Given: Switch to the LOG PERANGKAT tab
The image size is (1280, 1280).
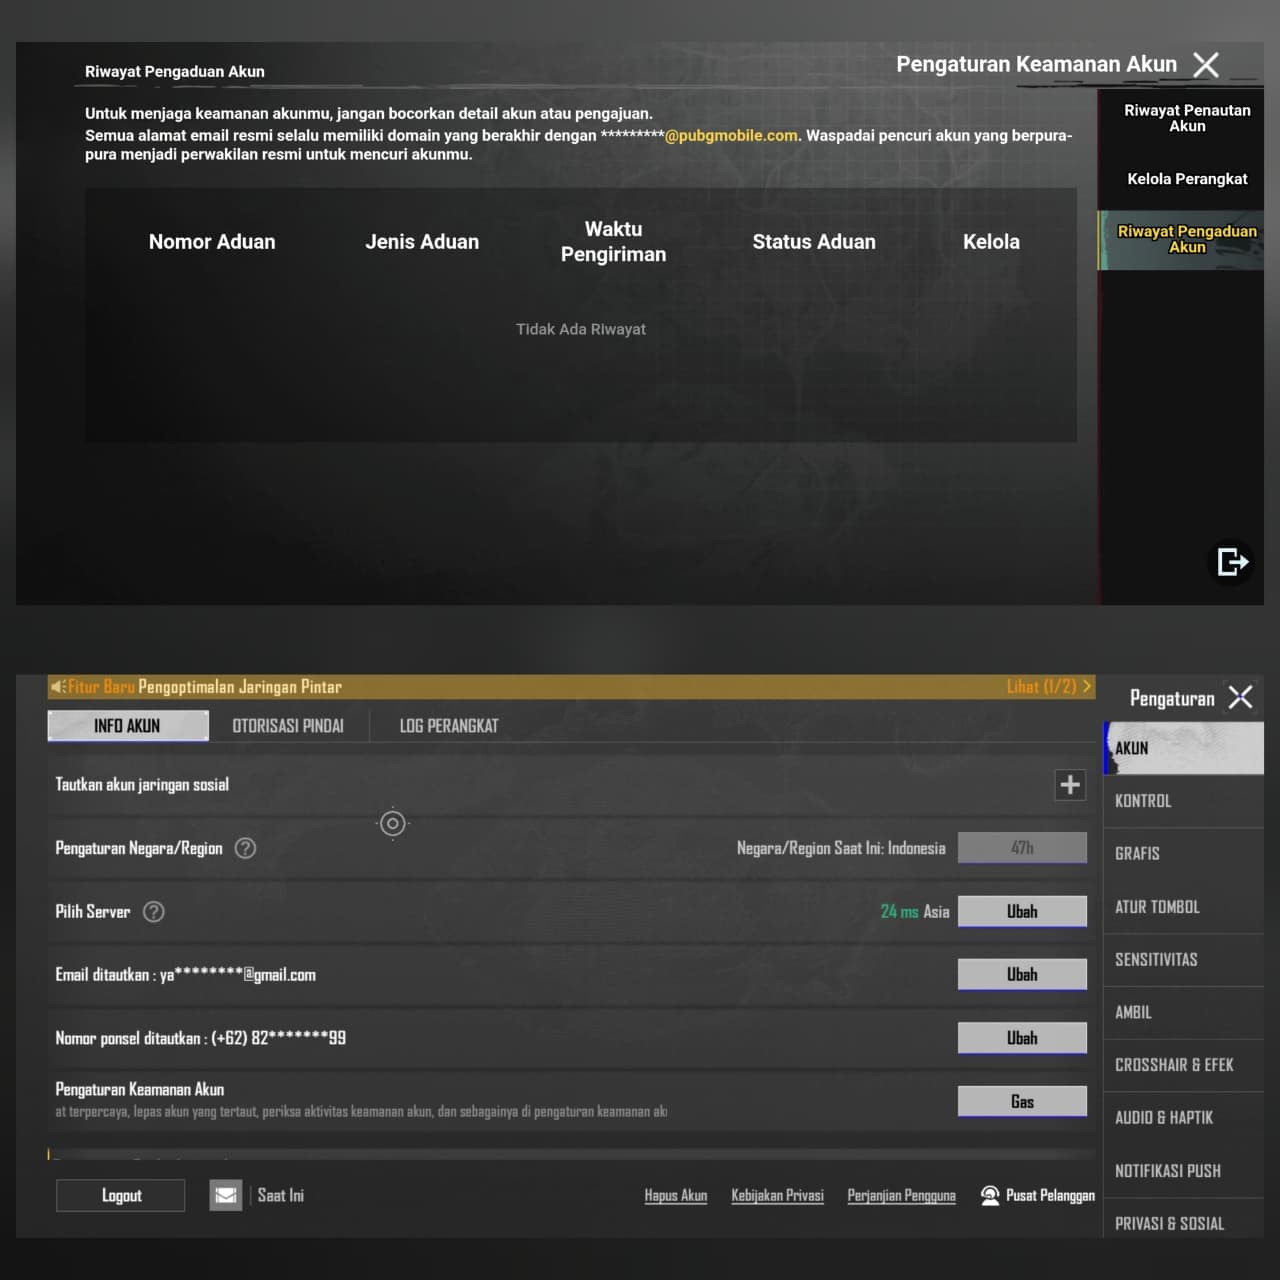Looking at the screenshot, I should (449, 726).
